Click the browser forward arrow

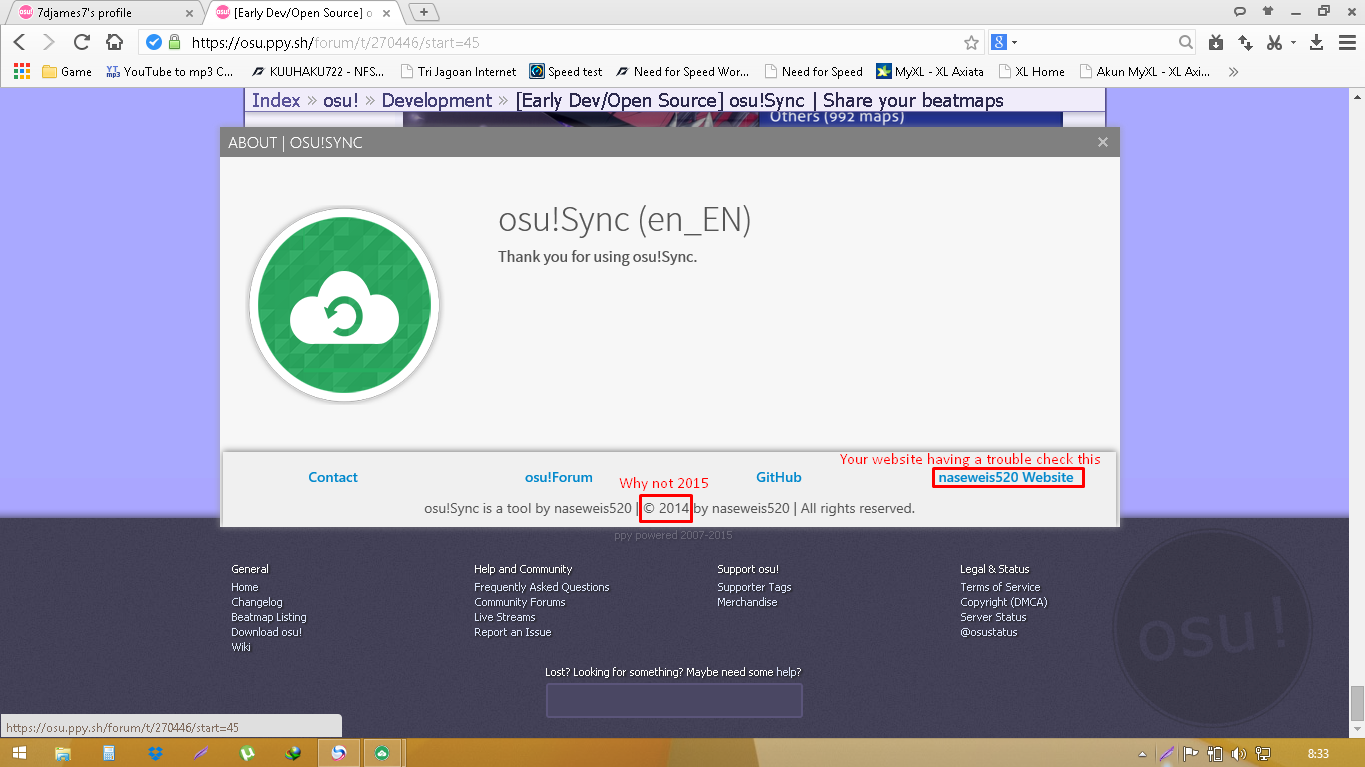click(x=49, y=42)
